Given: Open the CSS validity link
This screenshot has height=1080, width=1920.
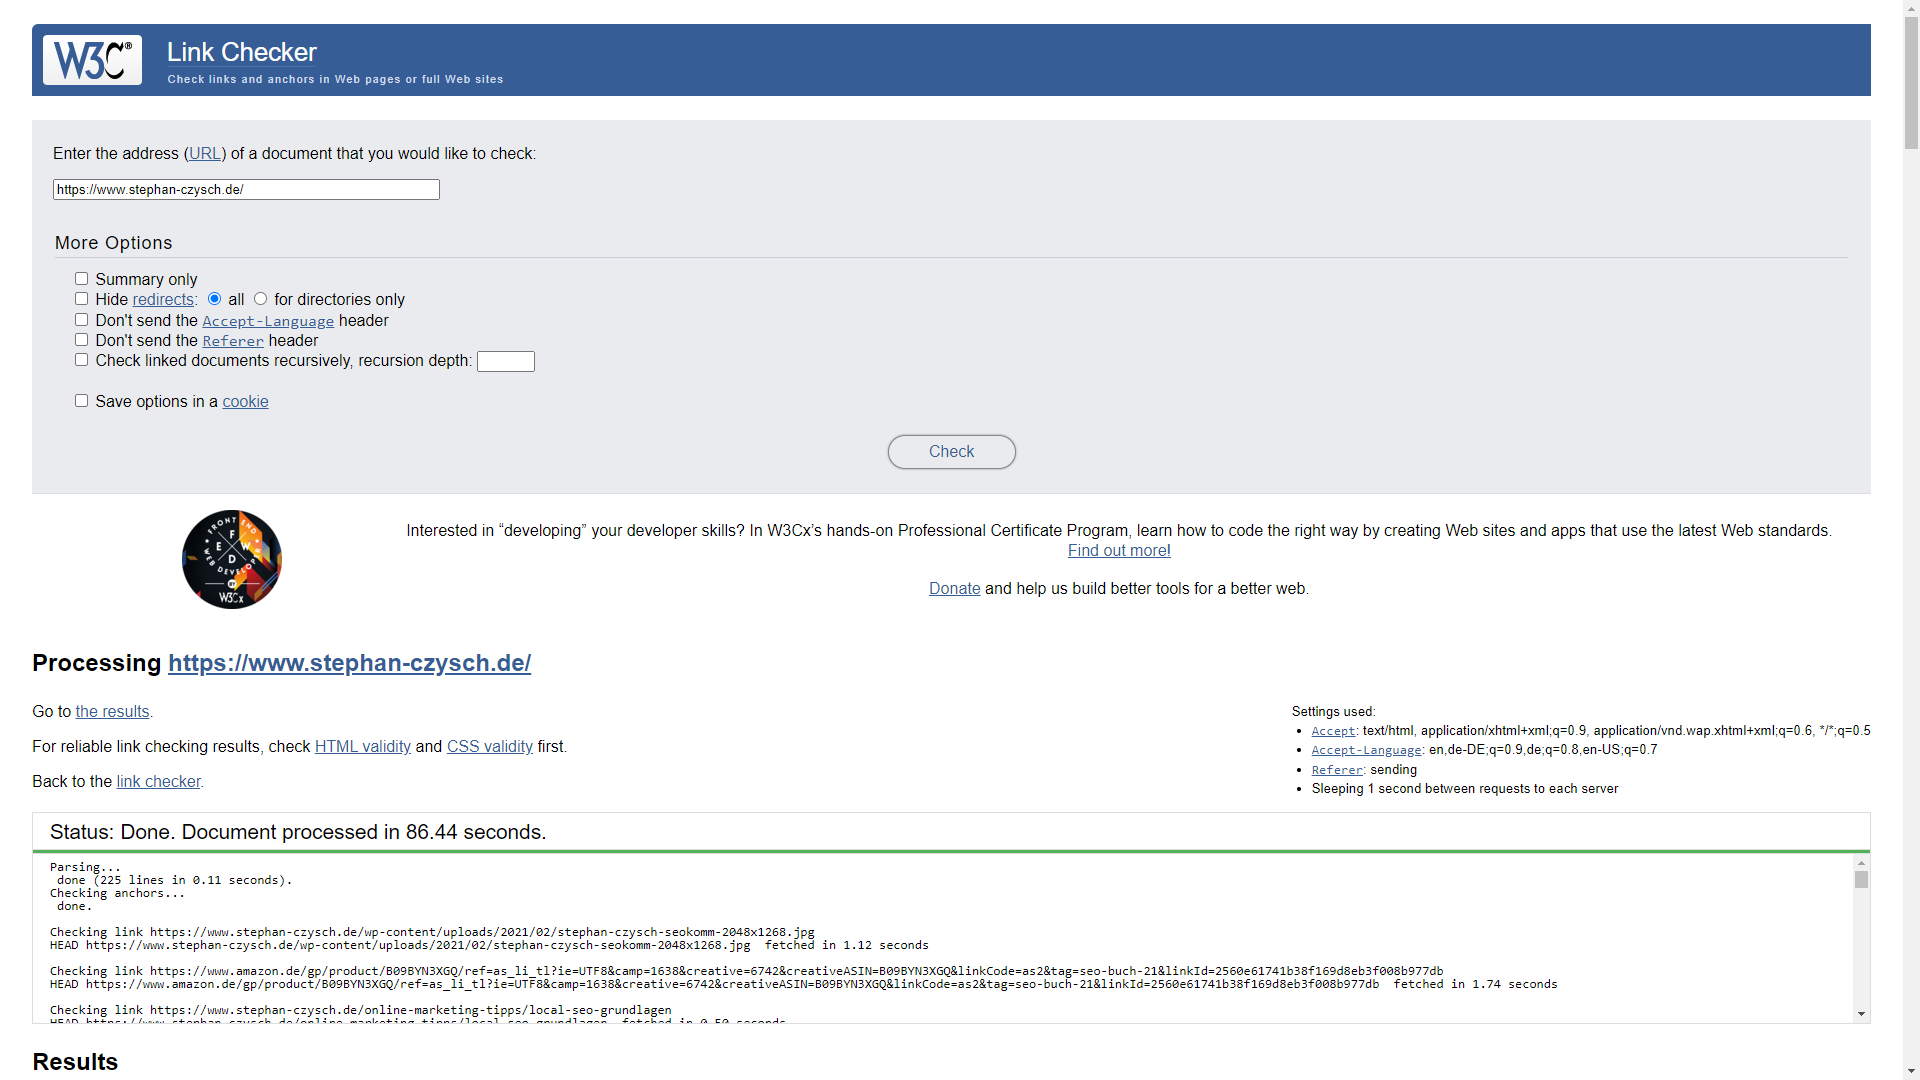Looking at the screenshot, I should [490, 747].
